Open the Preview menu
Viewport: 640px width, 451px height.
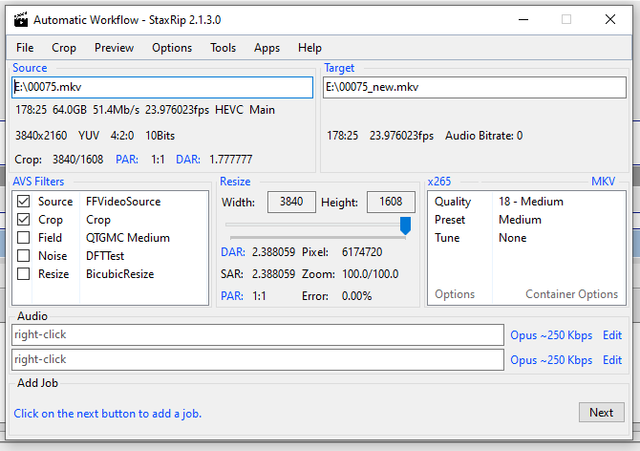[114, 48]
